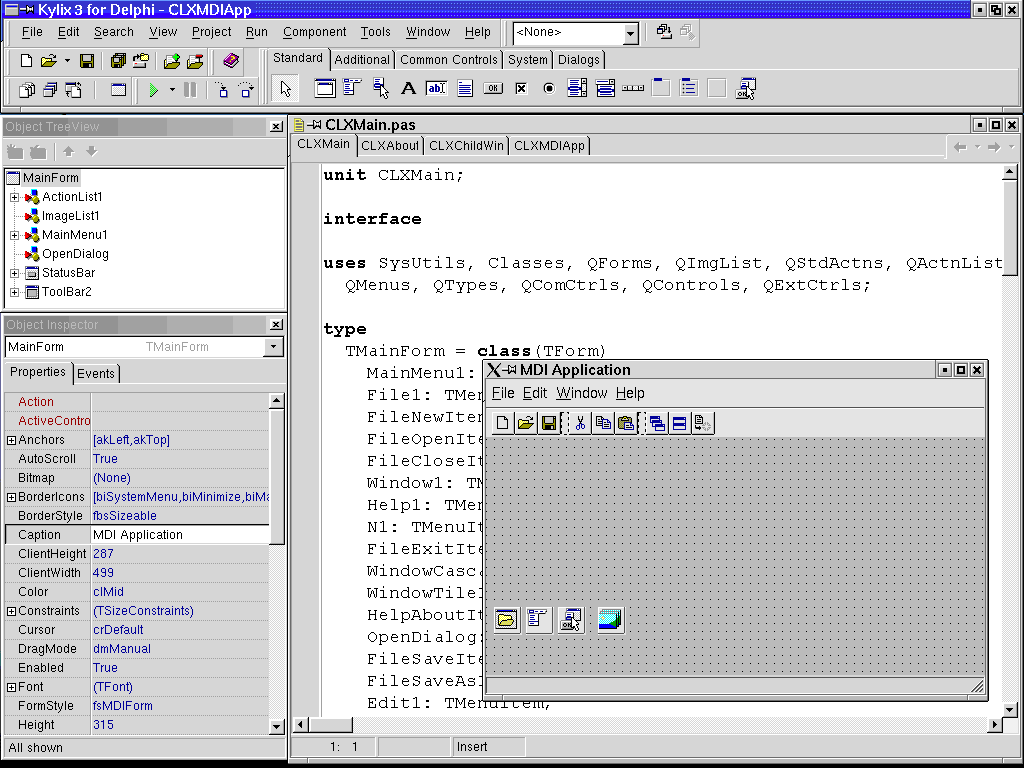Select the OpenDialog component on the MDI form
The height and width of the screenshot is (768, 1024).
pos(506,620)
